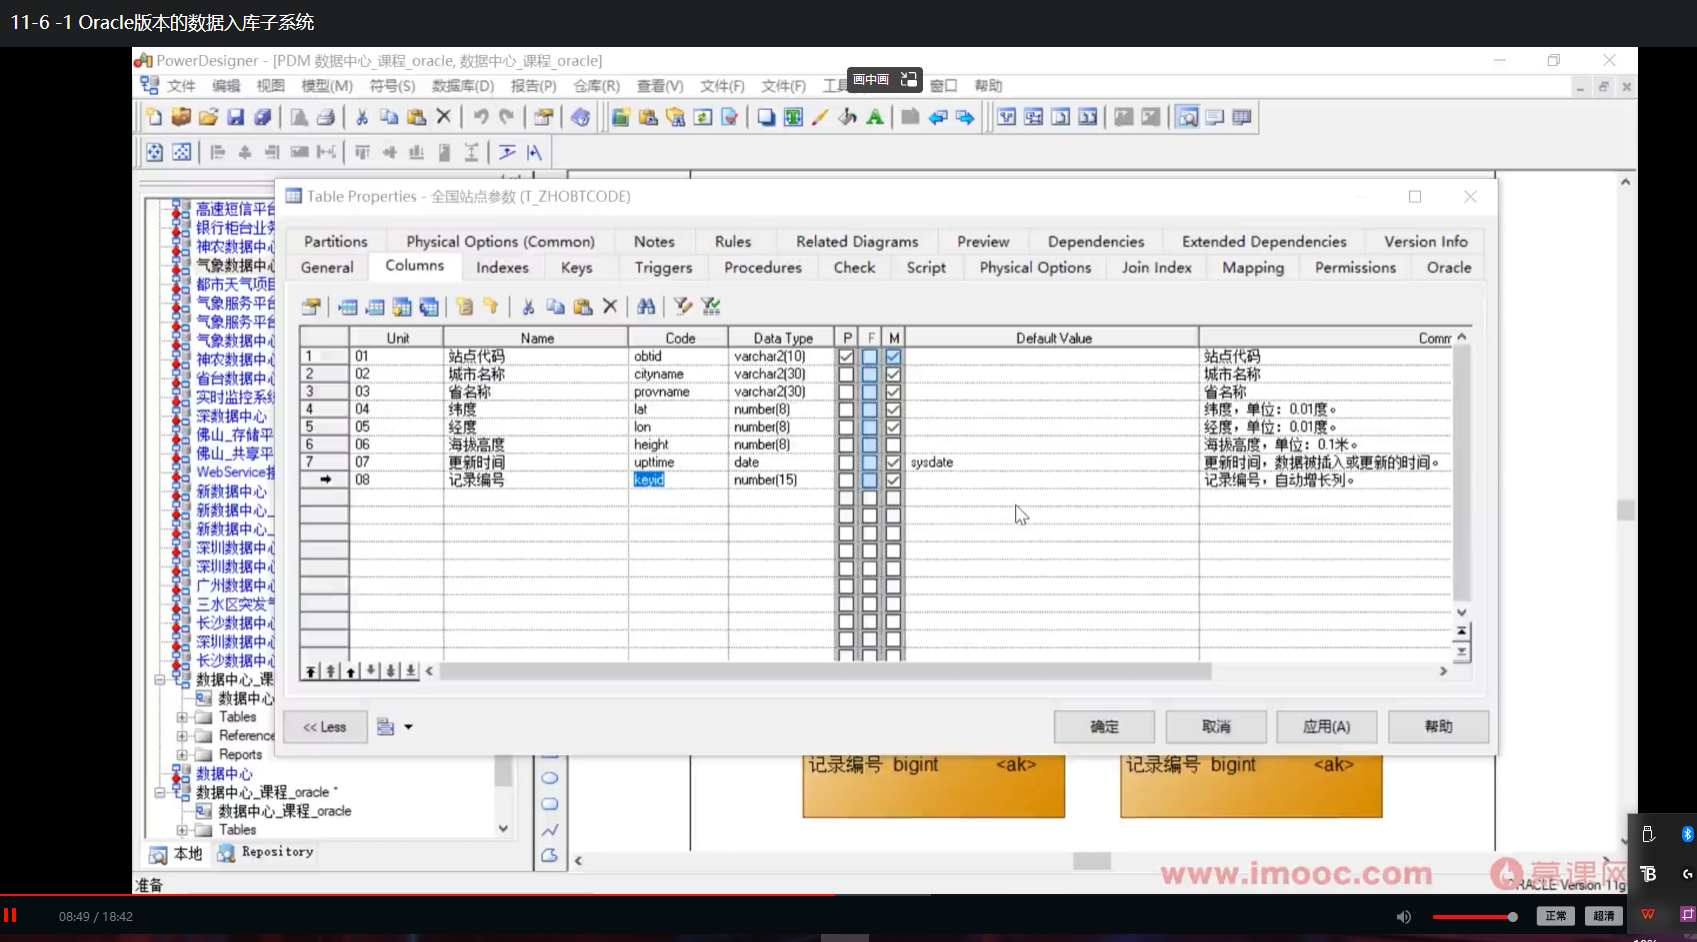Click the binoculars Find a Row icon
The image size is (1697, 942).
point(646,306)
